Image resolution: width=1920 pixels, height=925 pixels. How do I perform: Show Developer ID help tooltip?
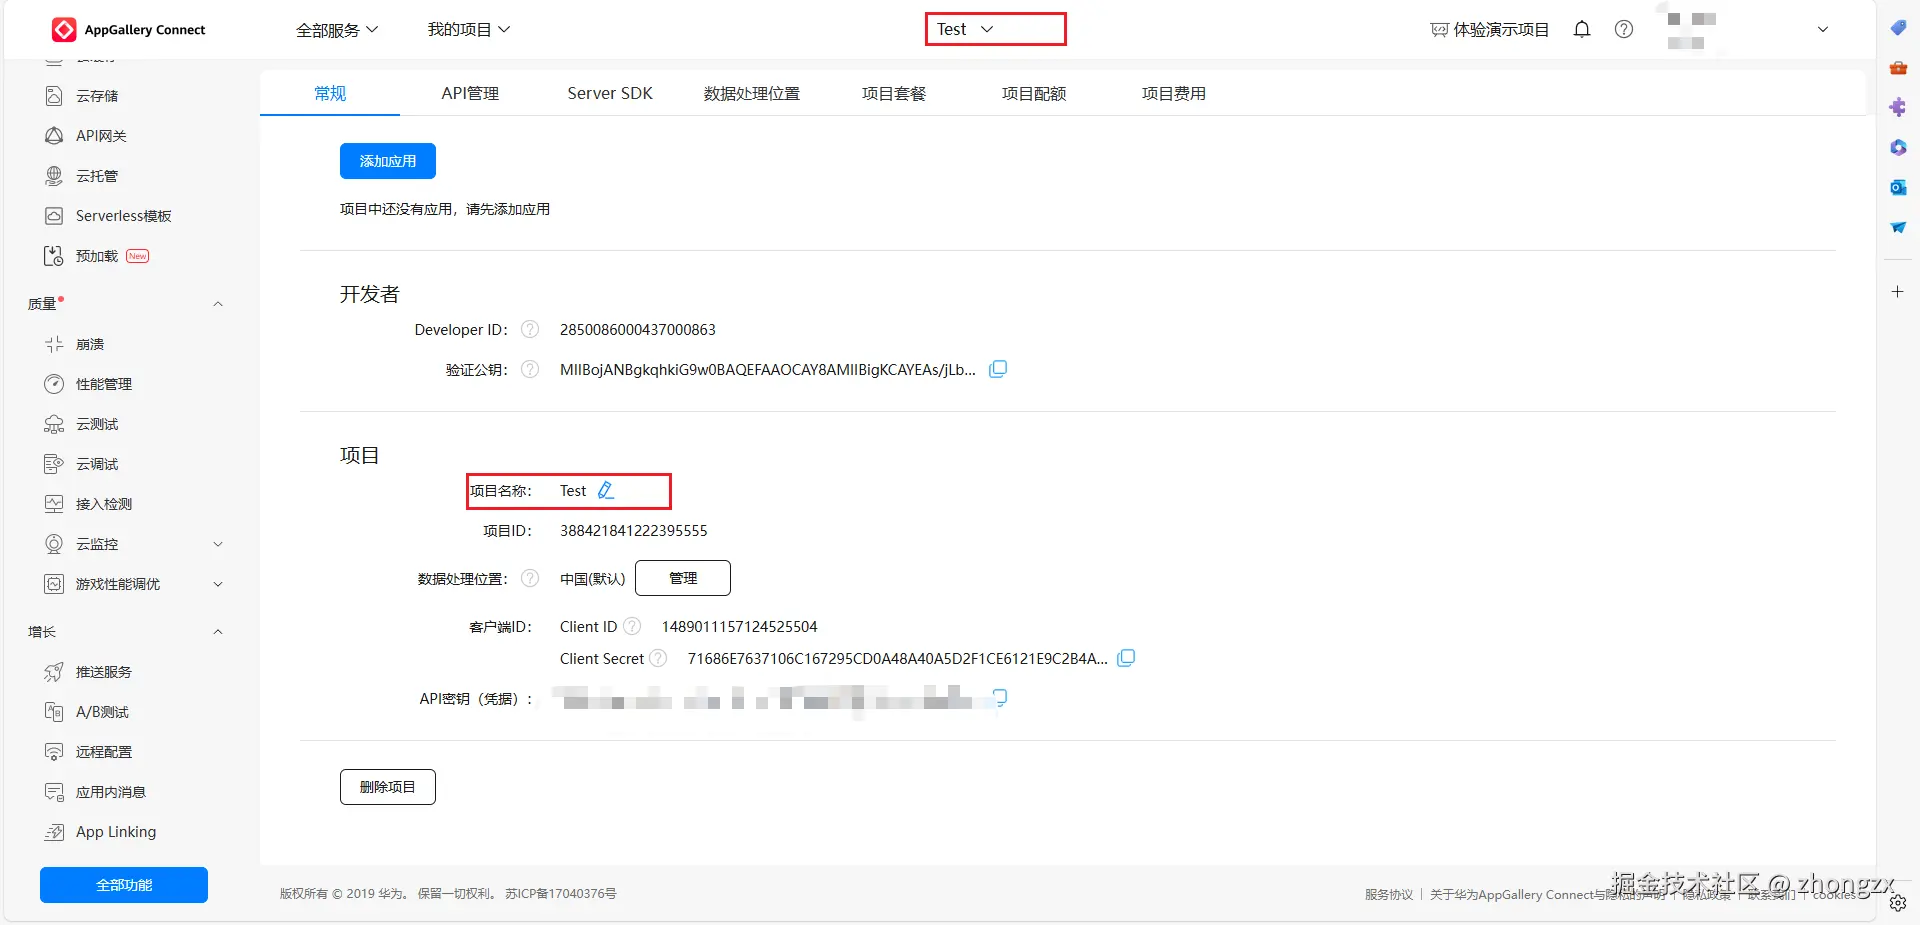(530, 329)
